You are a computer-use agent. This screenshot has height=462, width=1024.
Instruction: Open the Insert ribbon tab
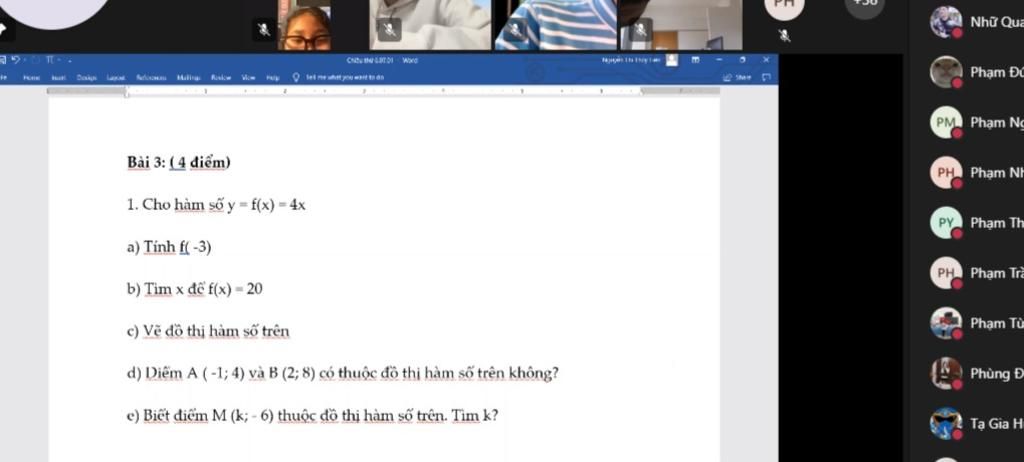click(59, 77)
